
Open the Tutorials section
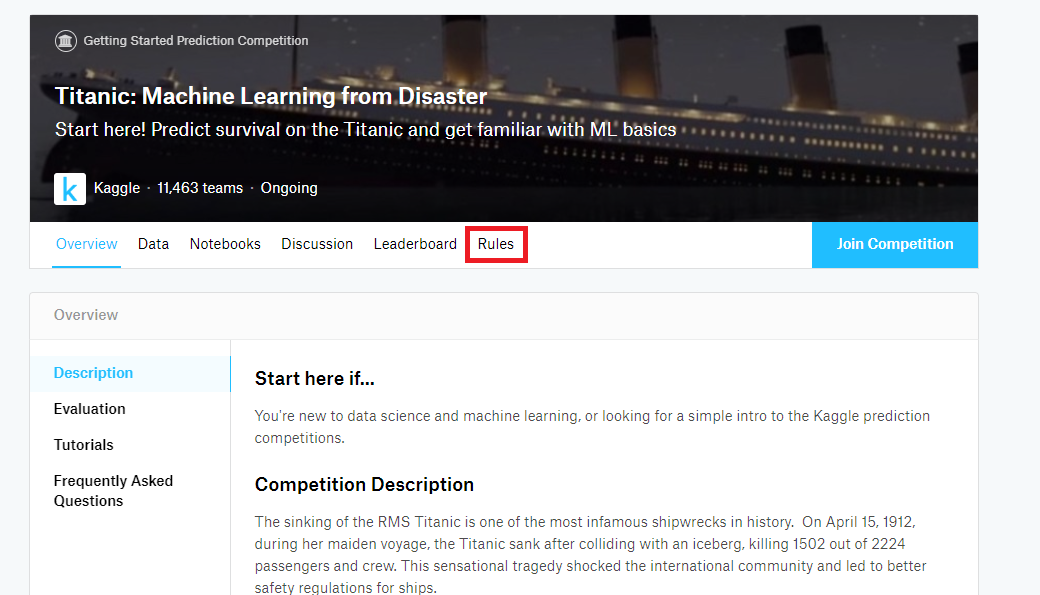[84, 445]
